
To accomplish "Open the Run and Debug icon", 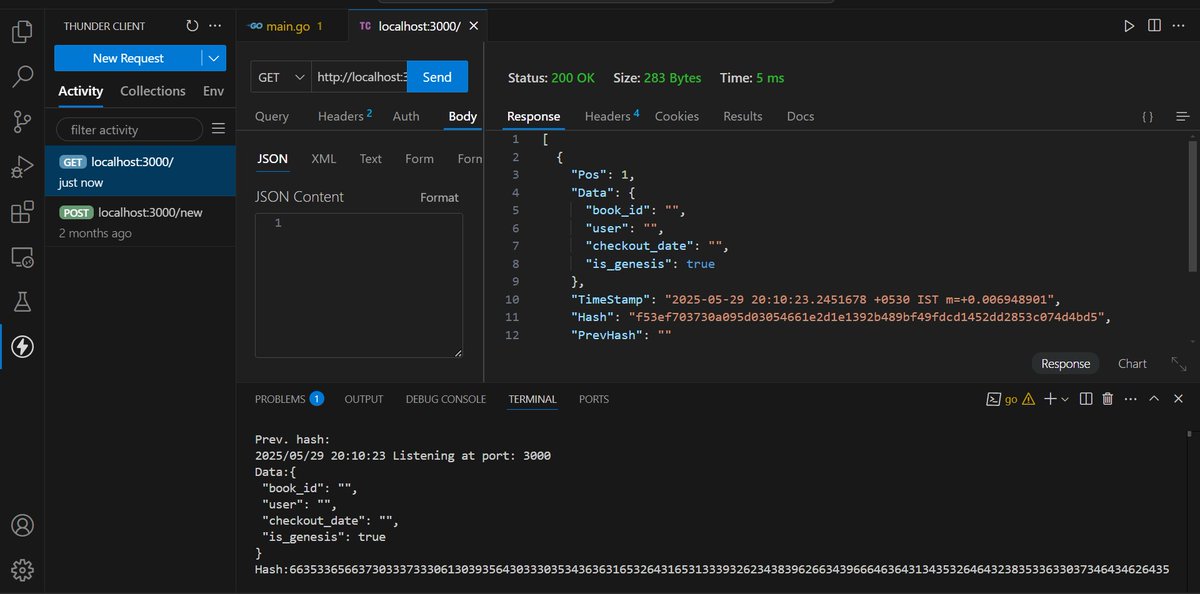I will click(x=22, y=167).
